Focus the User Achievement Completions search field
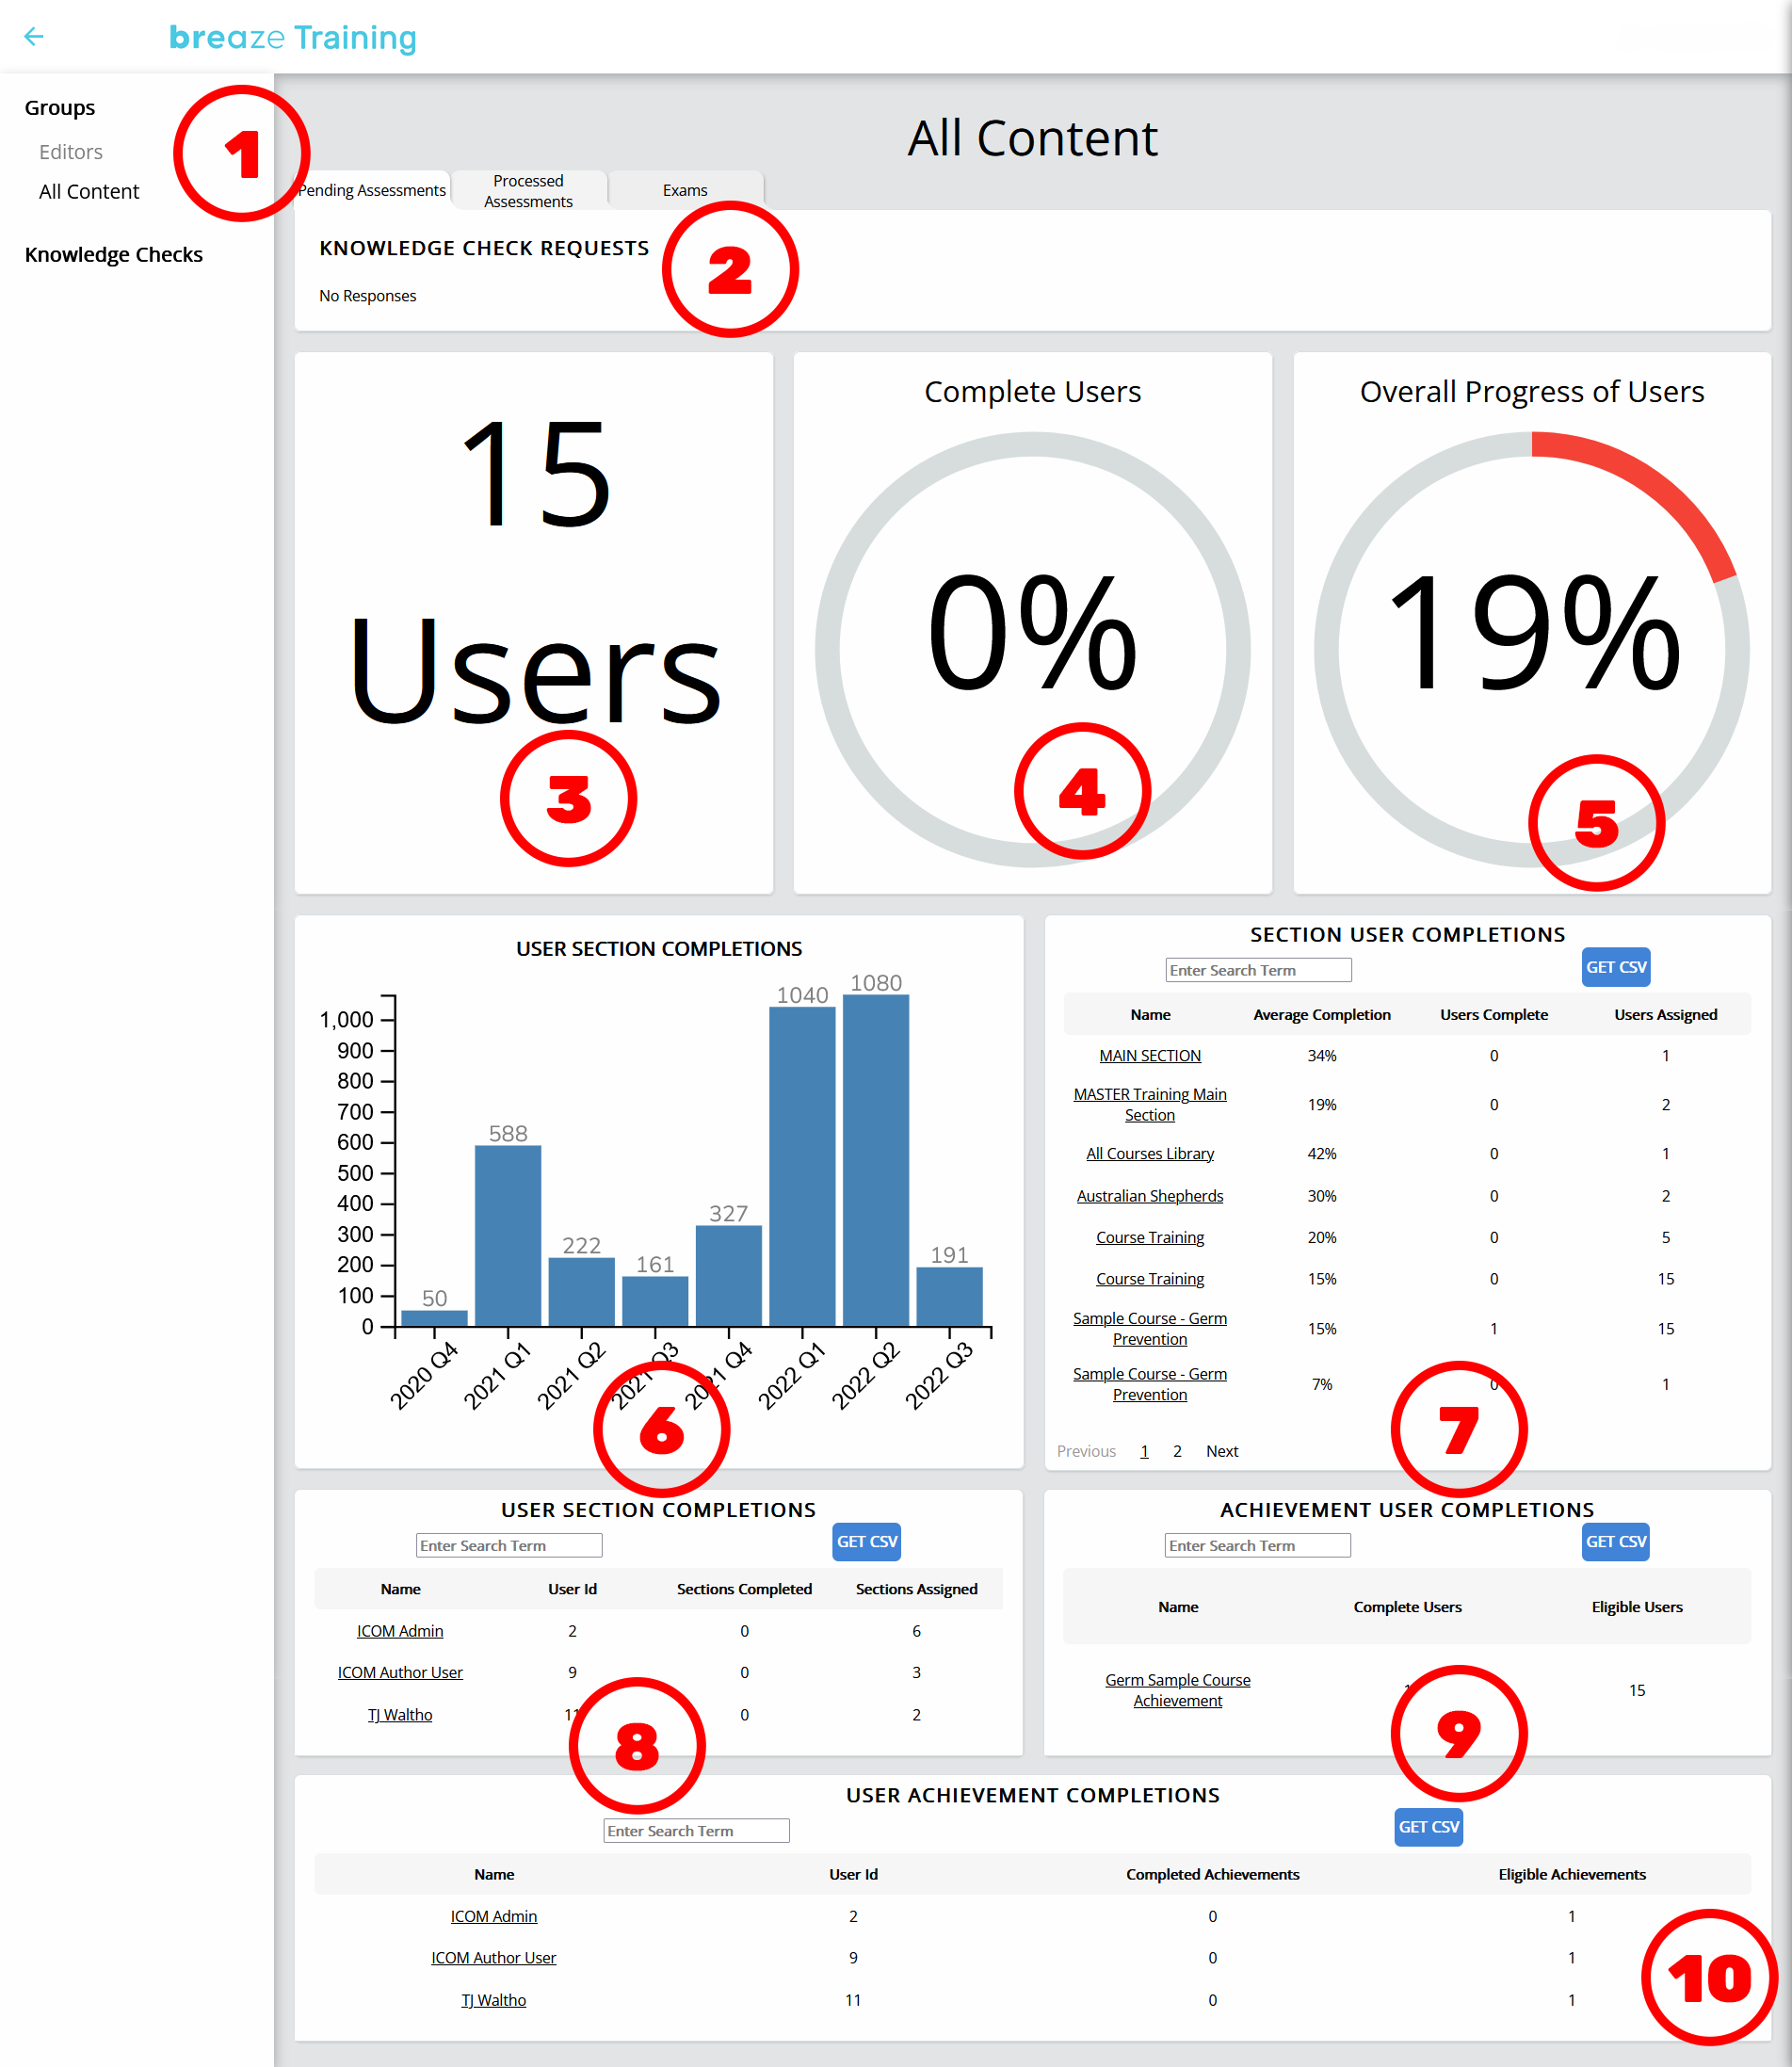Image resolution: width=1792 pixels, height=2067 pixels. coord(696,1830)
